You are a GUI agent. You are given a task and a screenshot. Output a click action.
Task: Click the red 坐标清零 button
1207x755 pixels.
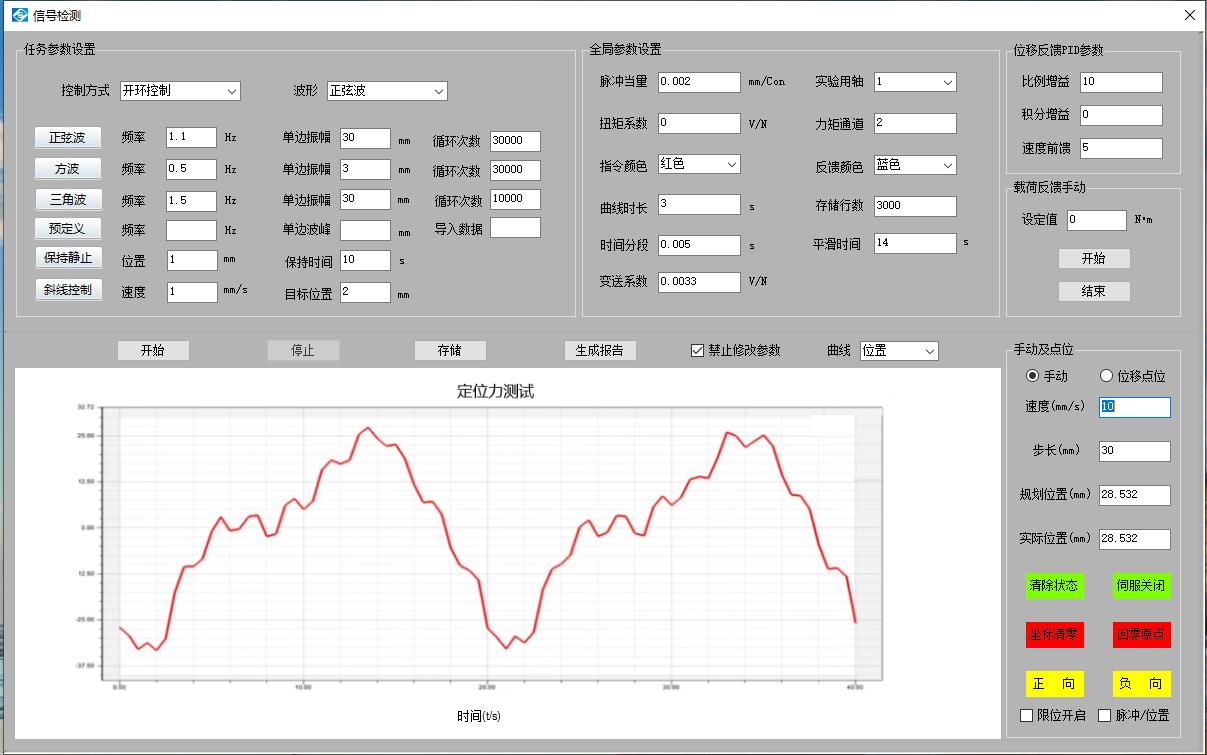(1054, 634)
